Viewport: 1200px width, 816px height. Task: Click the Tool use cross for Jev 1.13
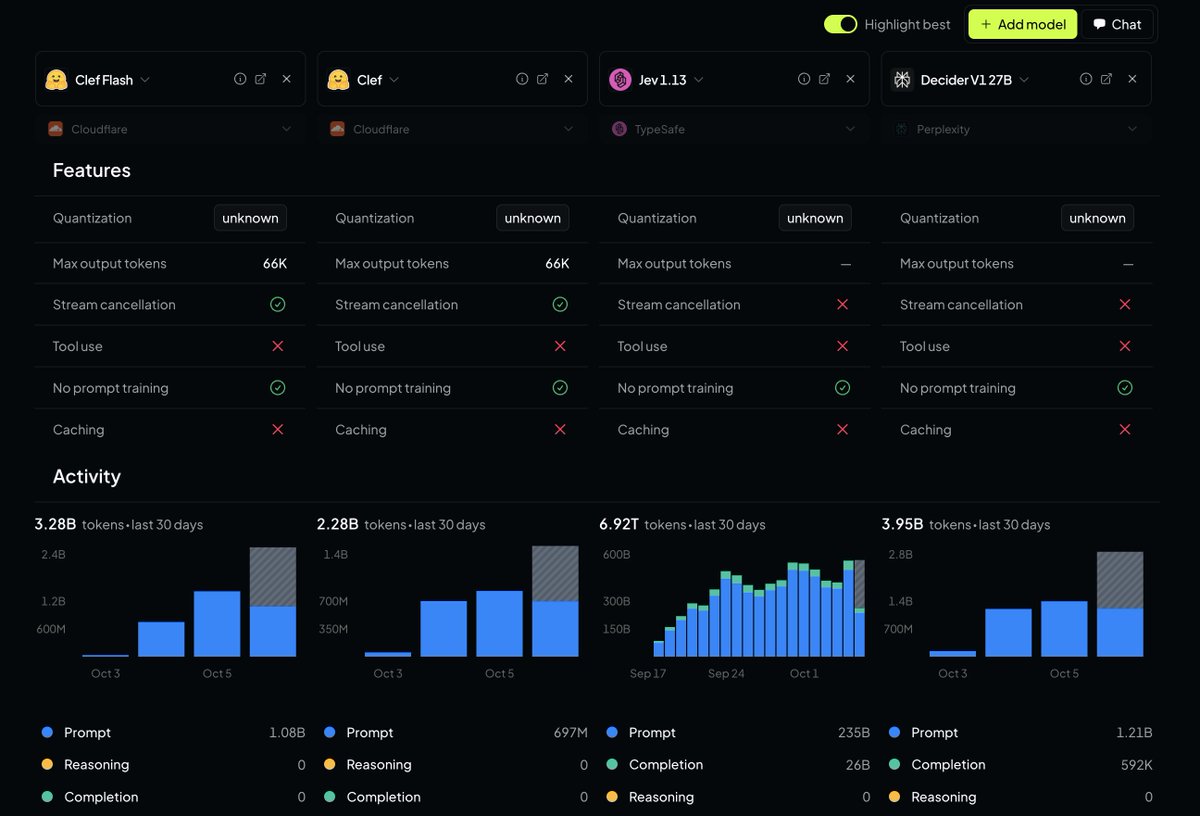843,346
